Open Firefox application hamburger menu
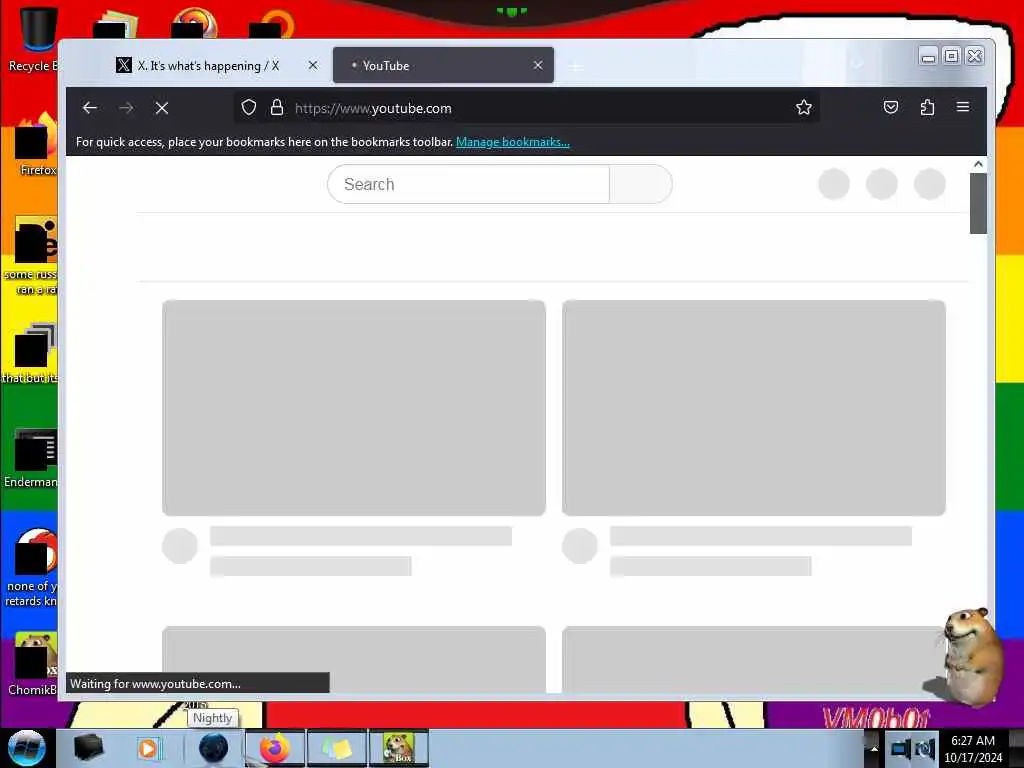This screenshot has height=768, width=1024. 963,107
